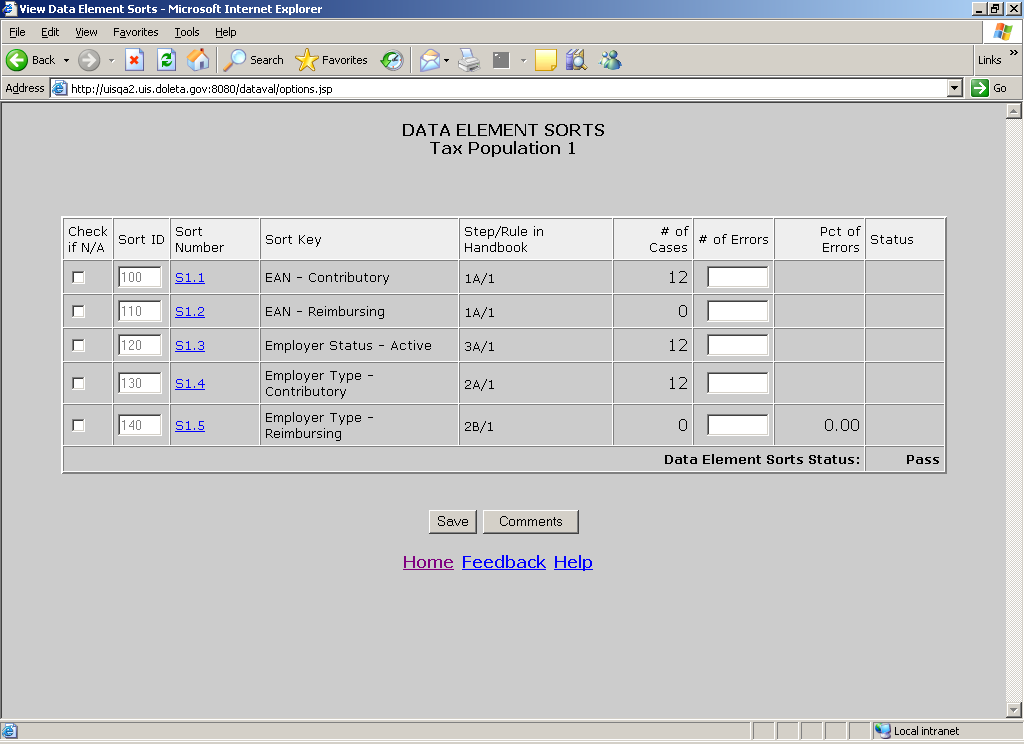Refresh the page with the Refresh icon
The height and width of the screenshot is (744, 1024).
166,60
